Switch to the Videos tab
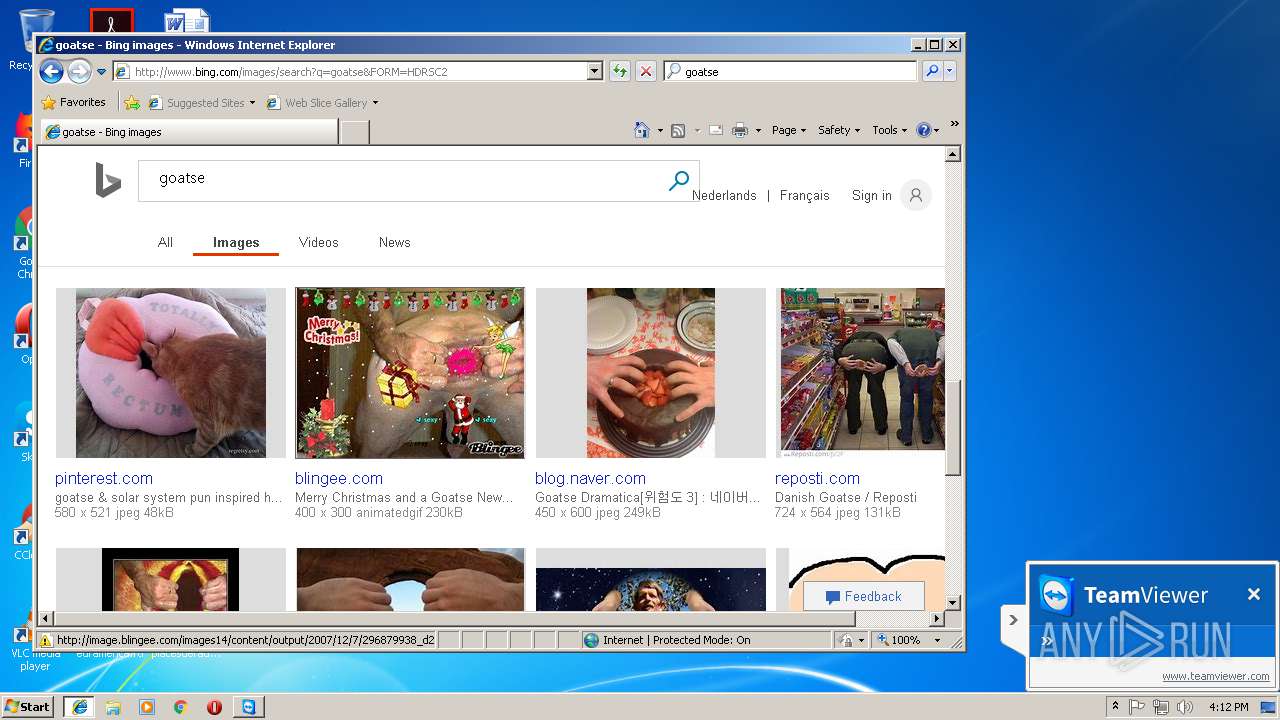The image size is (1280, 720). click(319, 242)
